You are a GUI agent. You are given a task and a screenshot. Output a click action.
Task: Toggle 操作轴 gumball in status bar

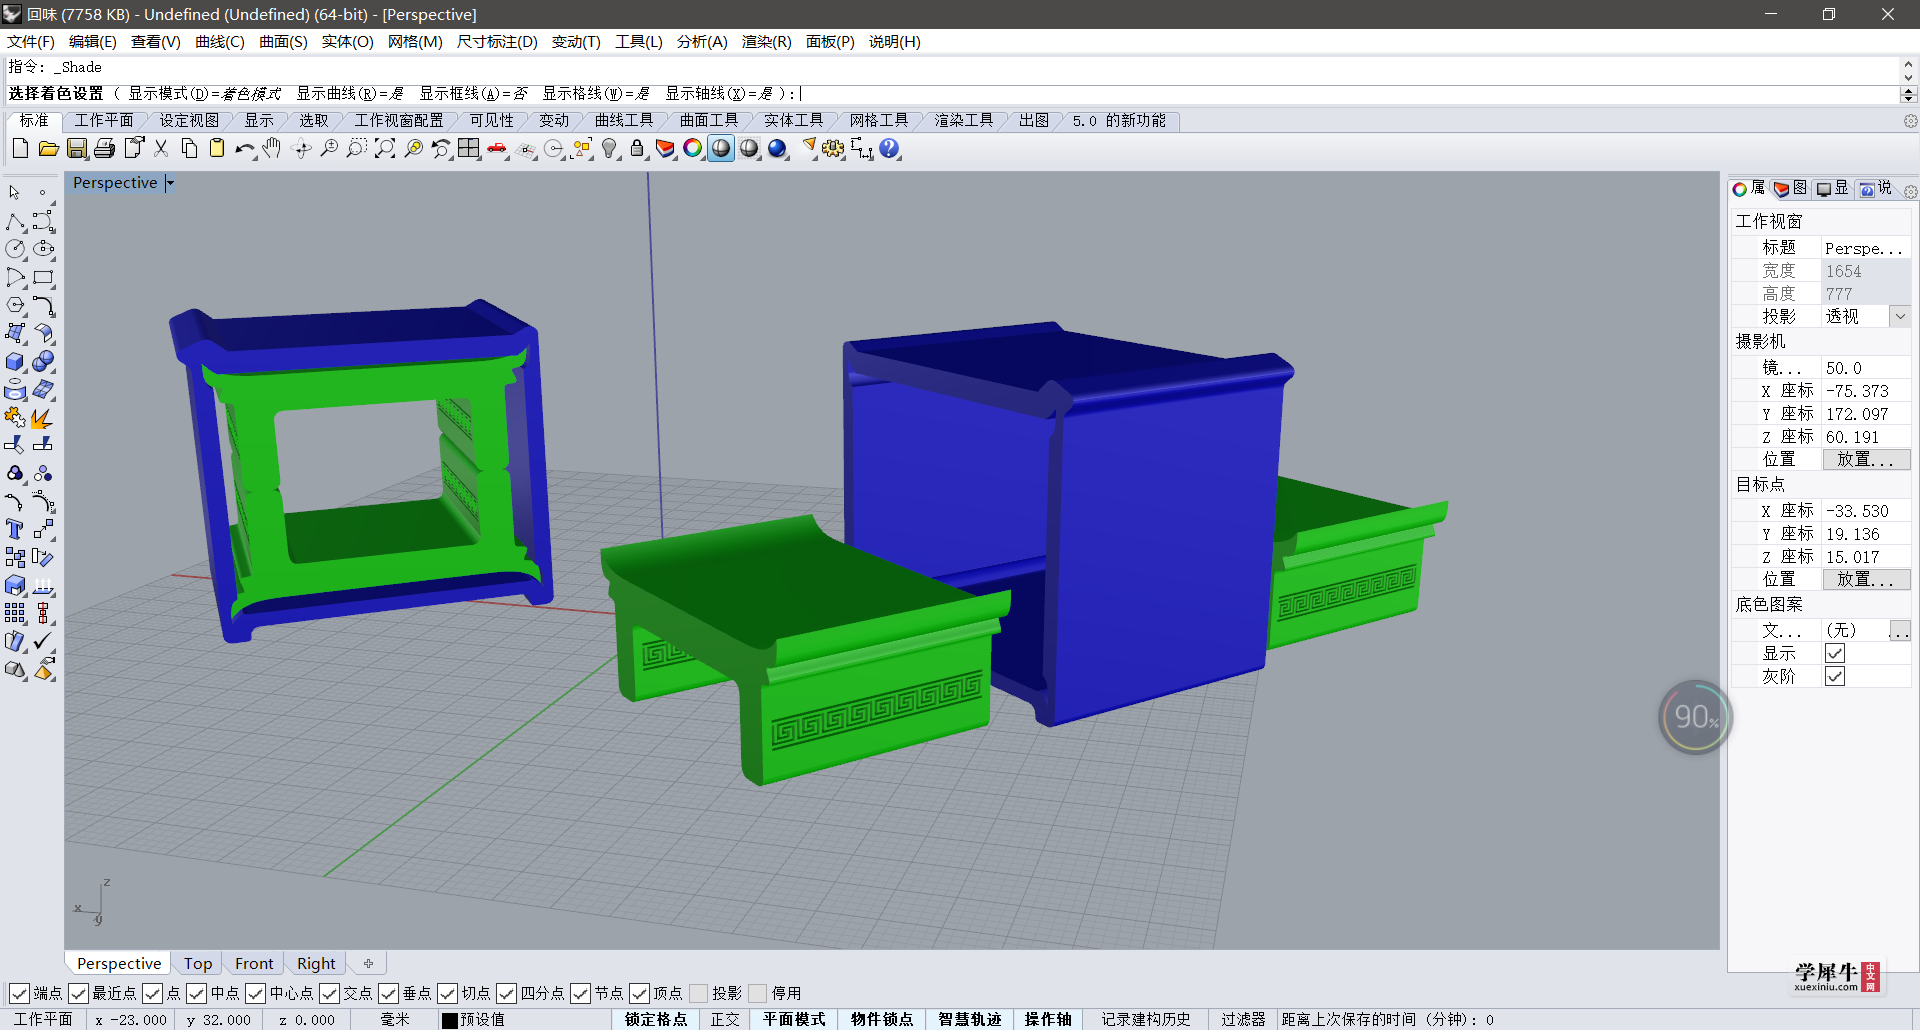(x=1048, y=1019)
